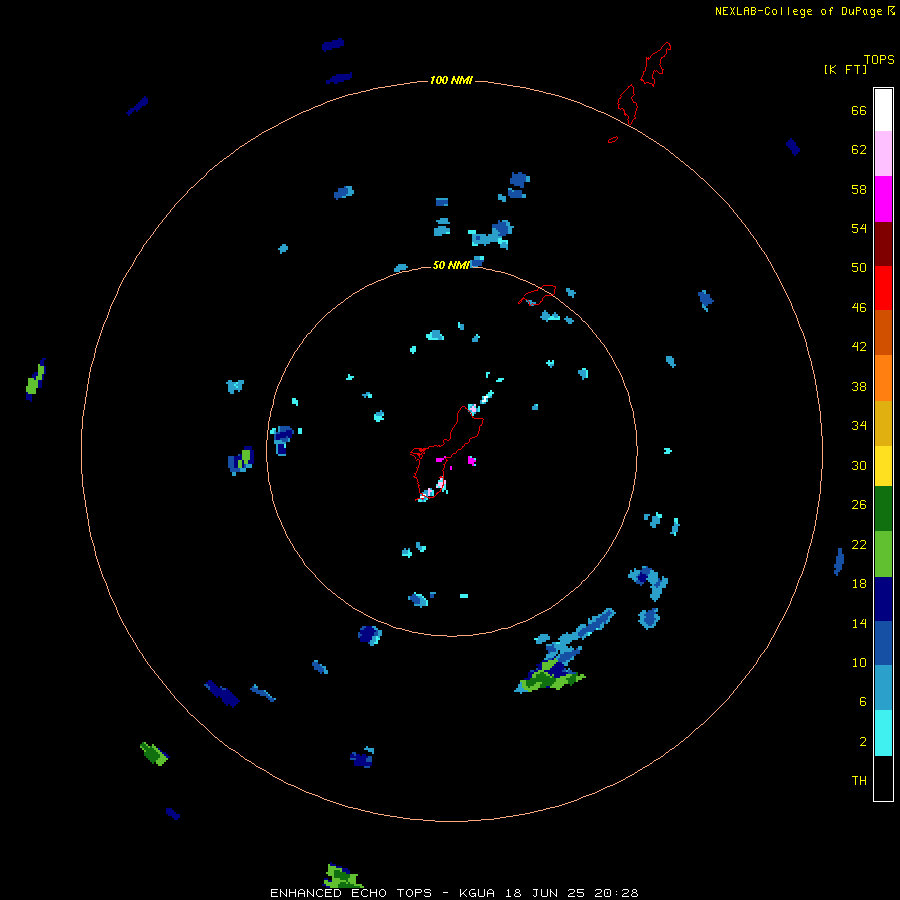Click the '100 NMI' range ring label
Viewport: 900px width, 900px height.
451,80
